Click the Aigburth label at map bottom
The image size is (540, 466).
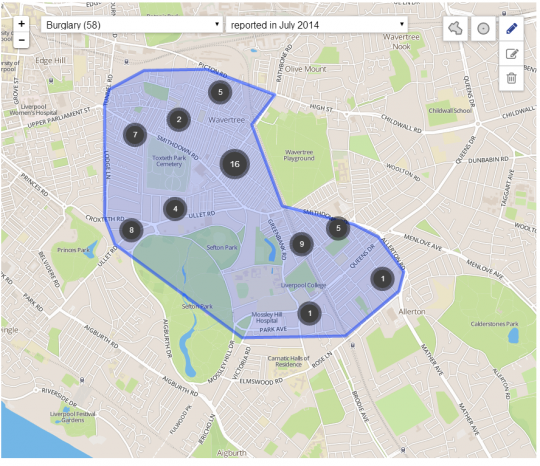pyautogui.click(x=231, y=453)
